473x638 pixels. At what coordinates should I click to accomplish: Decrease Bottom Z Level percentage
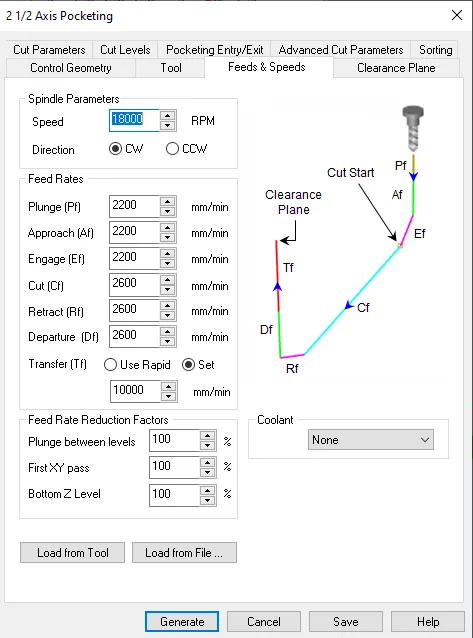click(208, 501)
